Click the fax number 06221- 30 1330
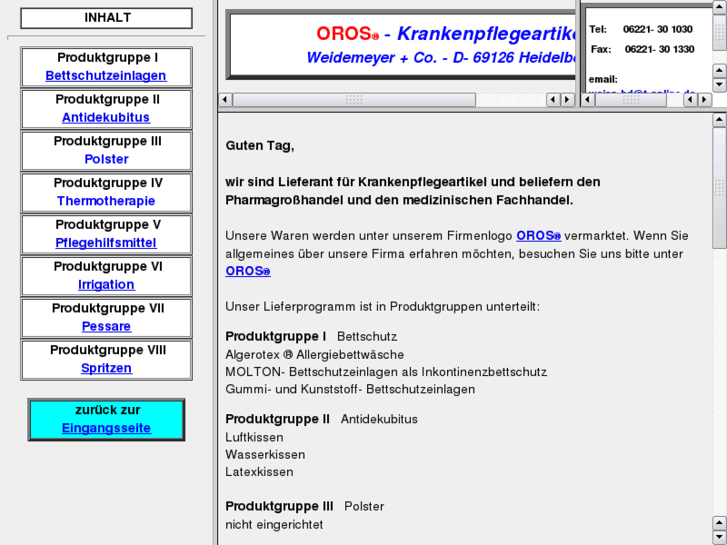This screenshot has width=727, height=545. 659,49
